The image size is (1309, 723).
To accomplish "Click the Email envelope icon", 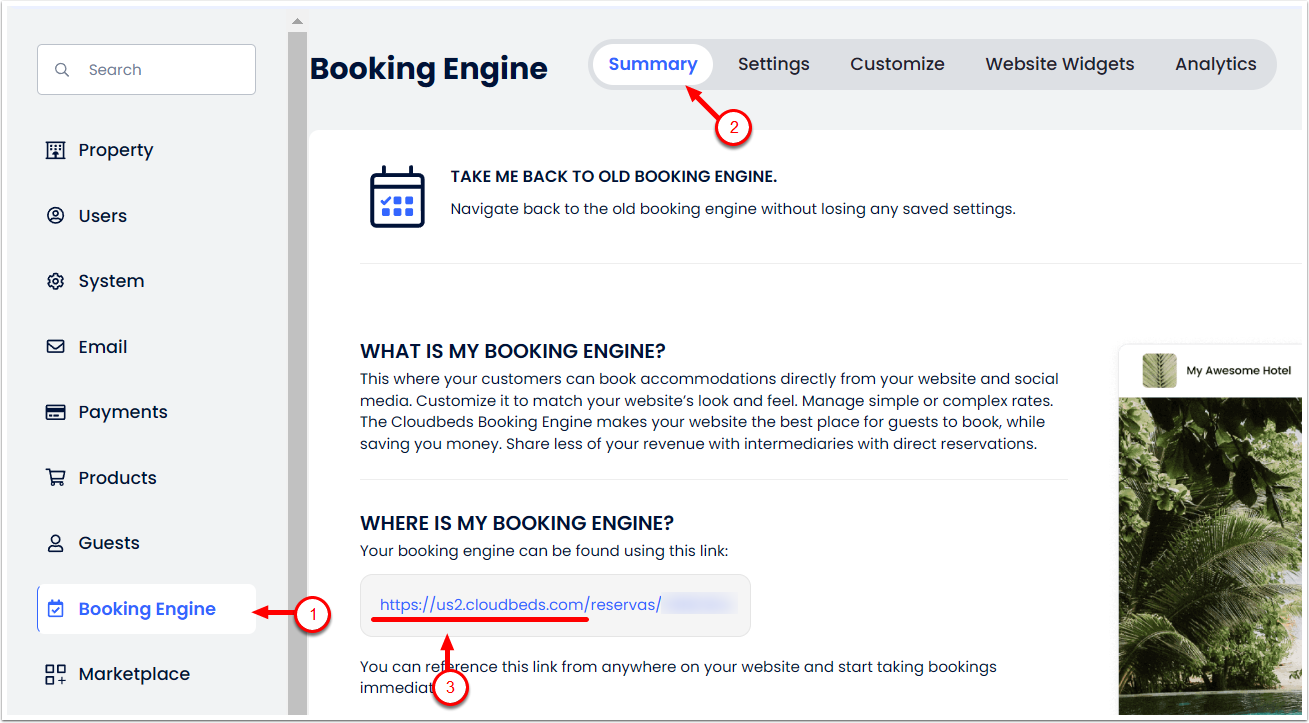I will (56, 347).
